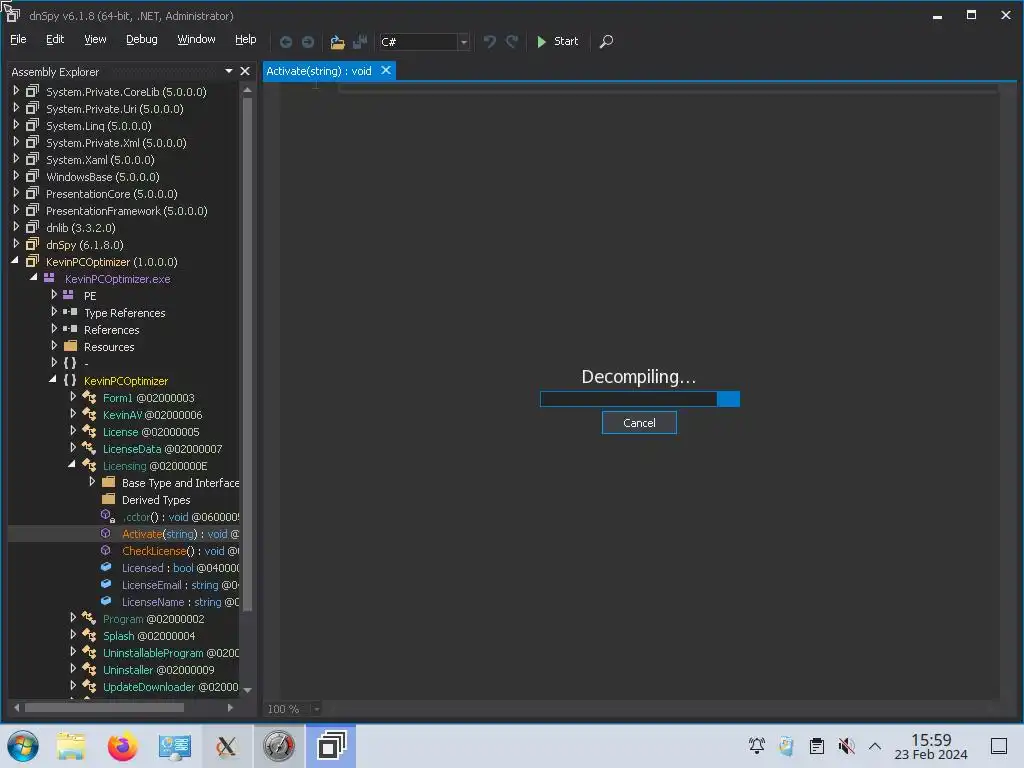The width and height of the screenshot is (1024, 768).
Task: Navigate backward with the back arrow
Action: click(285, 42)
